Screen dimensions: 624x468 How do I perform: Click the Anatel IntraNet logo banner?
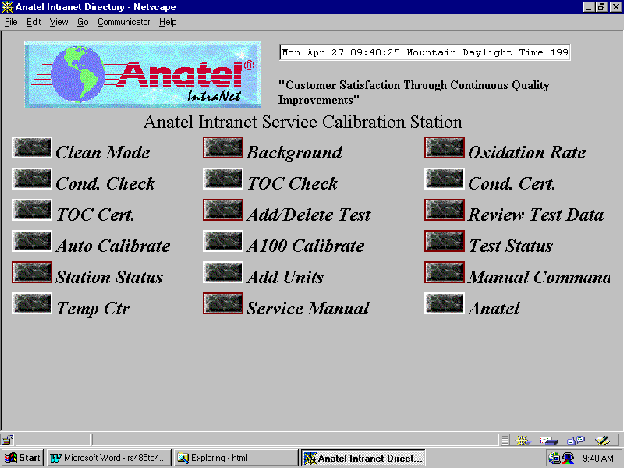142,74
